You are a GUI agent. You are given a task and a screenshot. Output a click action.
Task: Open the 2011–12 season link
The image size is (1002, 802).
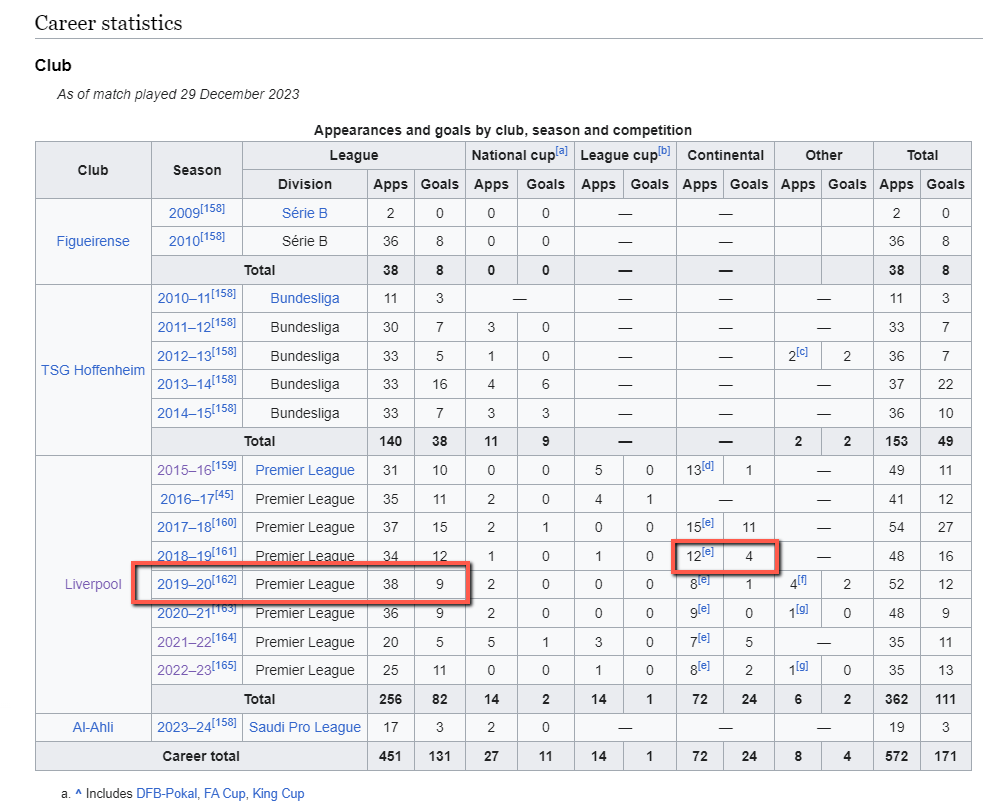pyautogui.click(x=184, y=327)
